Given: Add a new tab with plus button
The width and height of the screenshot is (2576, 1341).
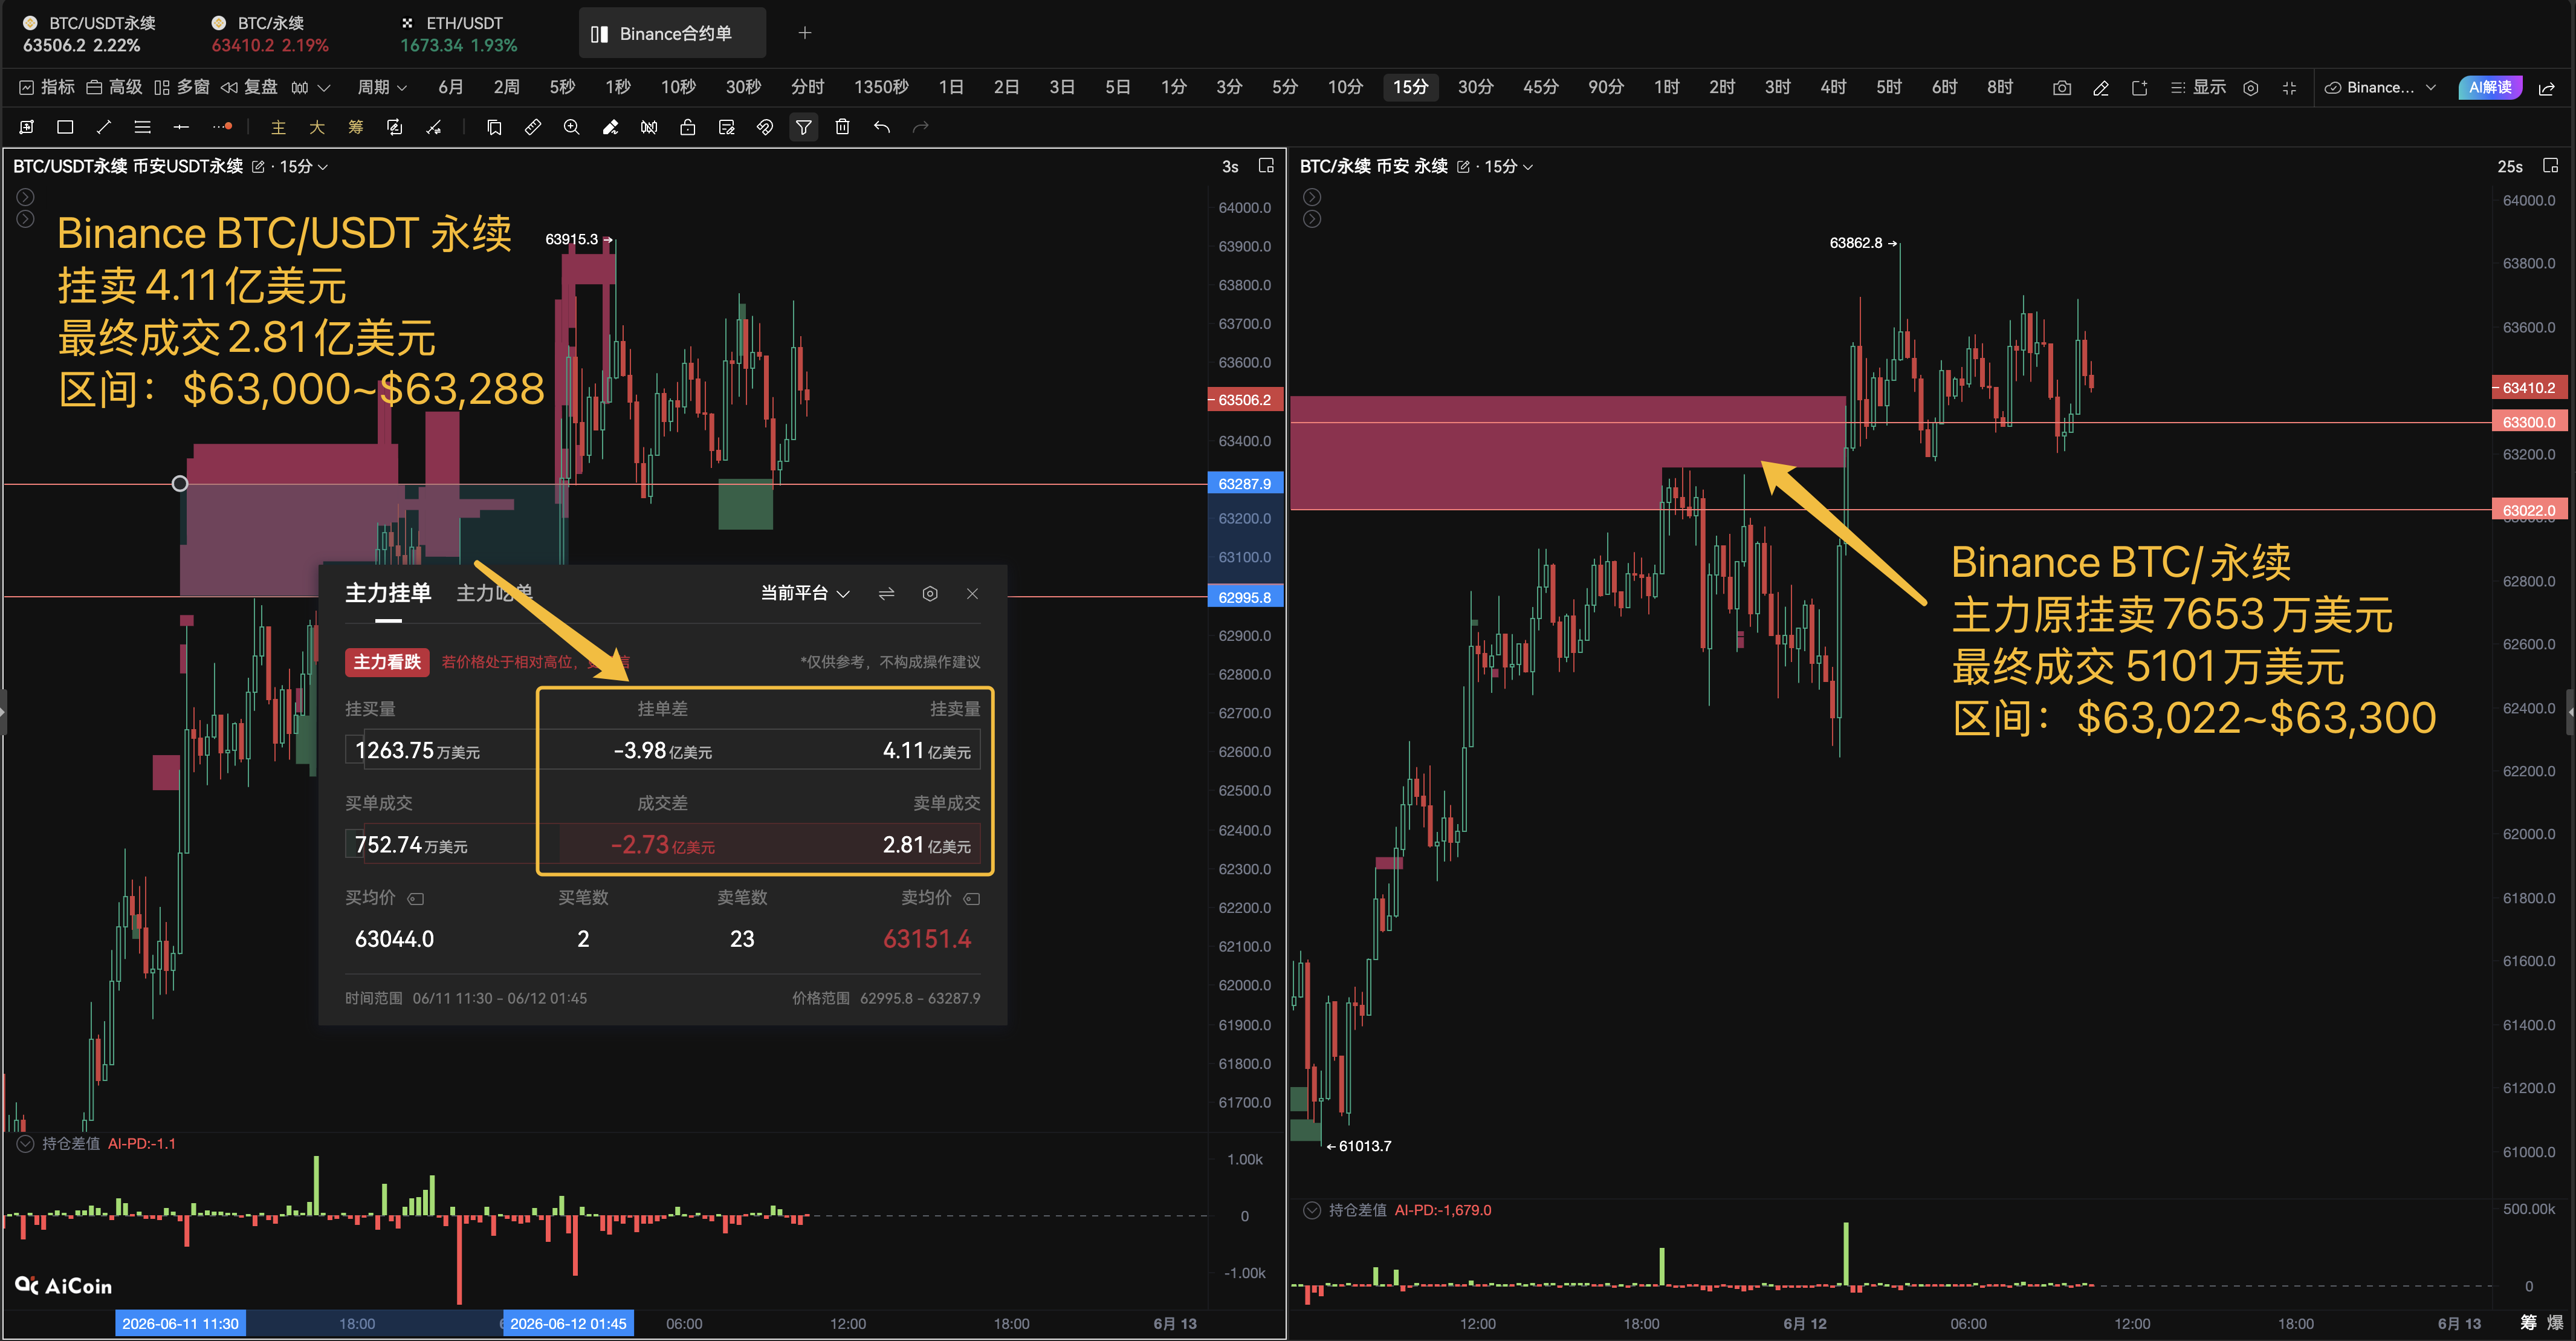Looking at the screenshot, I should pos(805,34).
